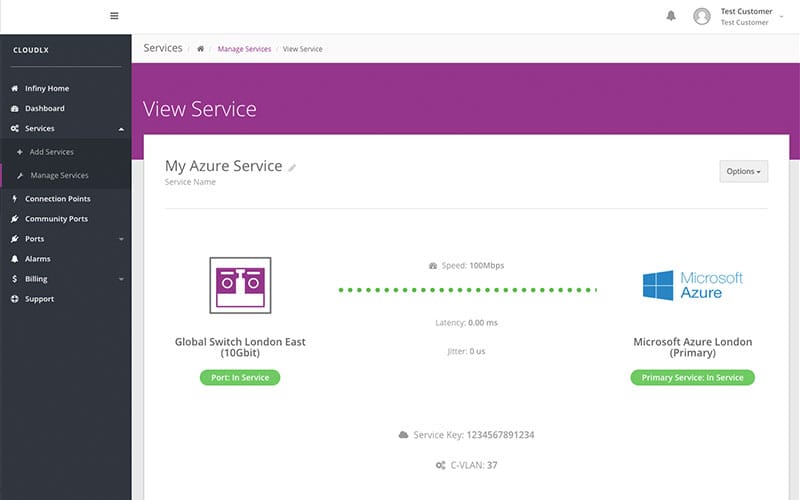Click the Infiny Home house icon
This screenshot has height=500, width=800.
15,88
